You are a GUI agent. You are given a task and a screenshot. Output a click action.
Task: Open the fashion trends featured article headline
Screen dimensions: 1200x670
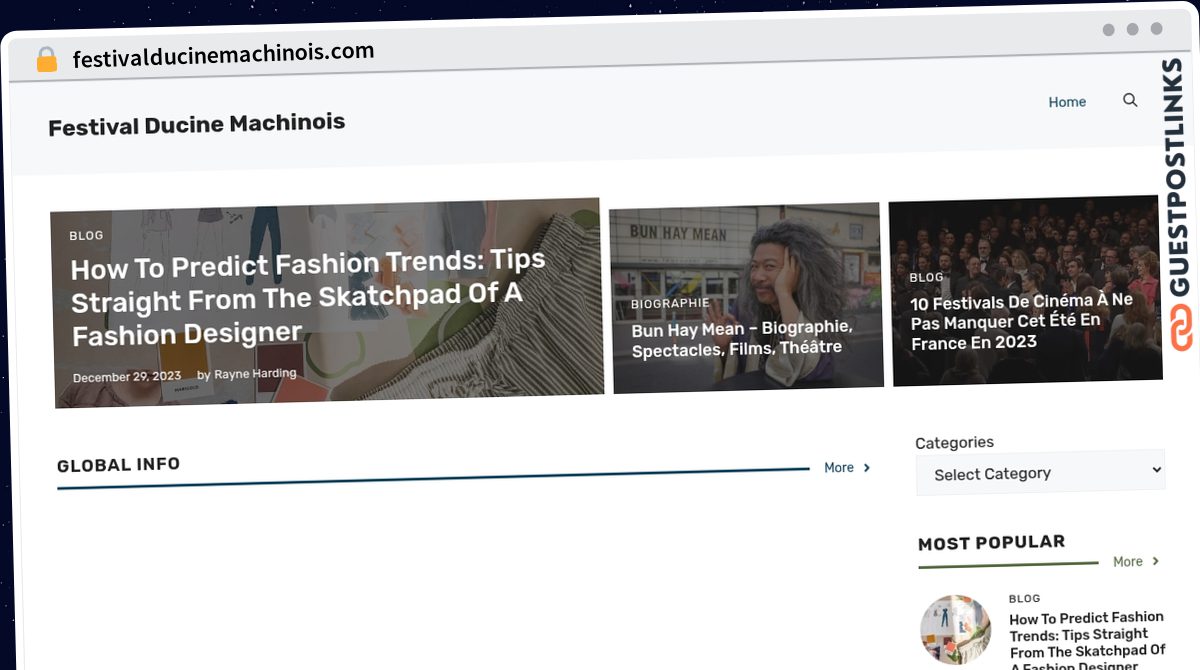308,298
